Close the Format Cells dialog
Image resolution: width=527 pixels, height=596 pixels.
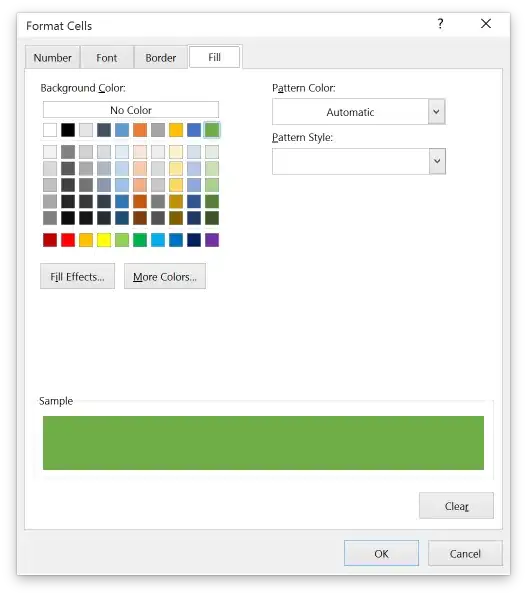[x=486, y=24]
